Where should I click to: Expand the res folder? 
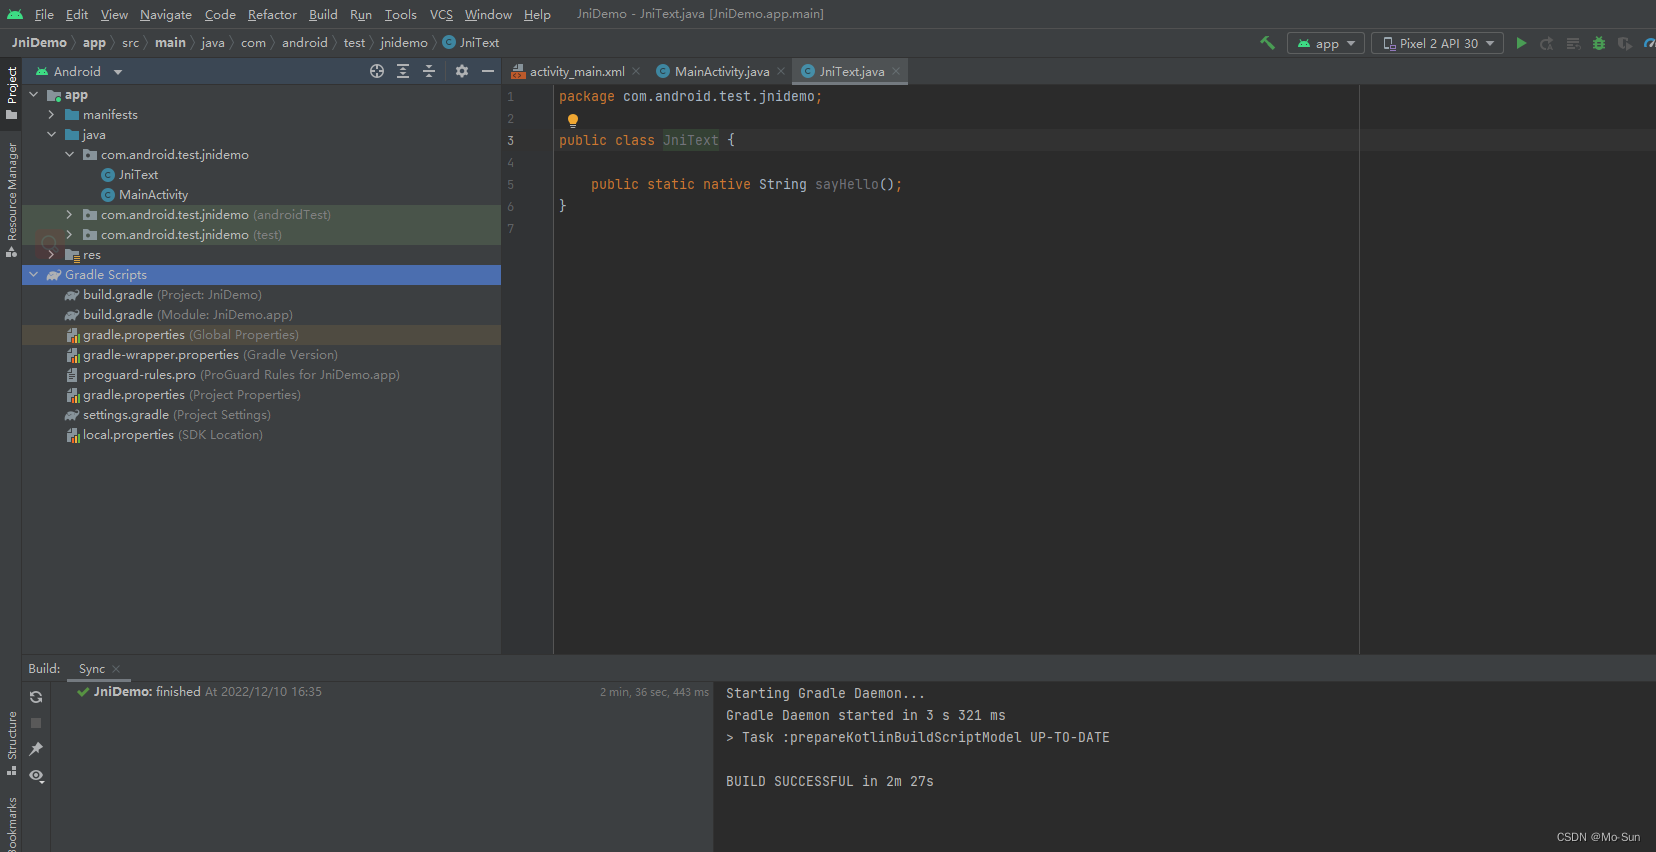pyautogui.click(x=52, y=255)
